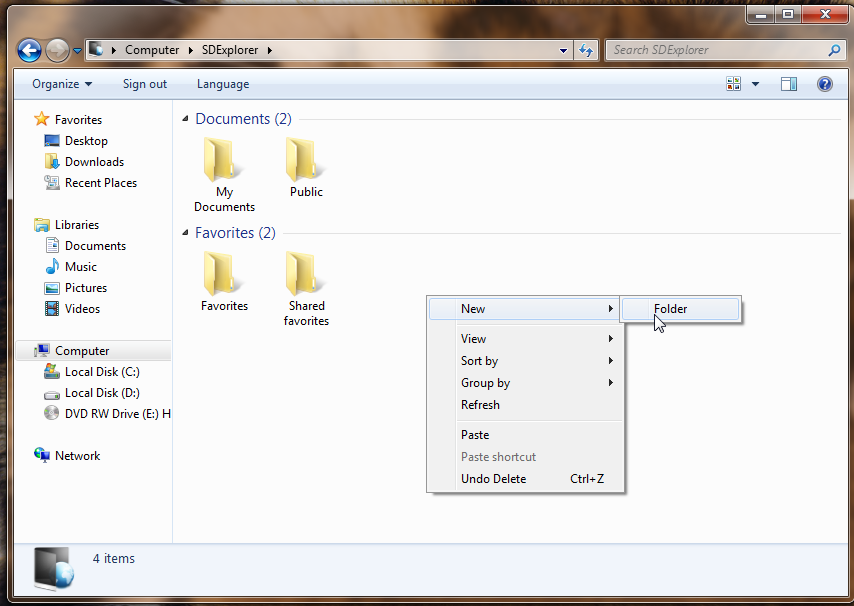The width and height of the screenshot is (854, 606).
Task: Click the search magnifier icon
Action: tap(834, 50)
